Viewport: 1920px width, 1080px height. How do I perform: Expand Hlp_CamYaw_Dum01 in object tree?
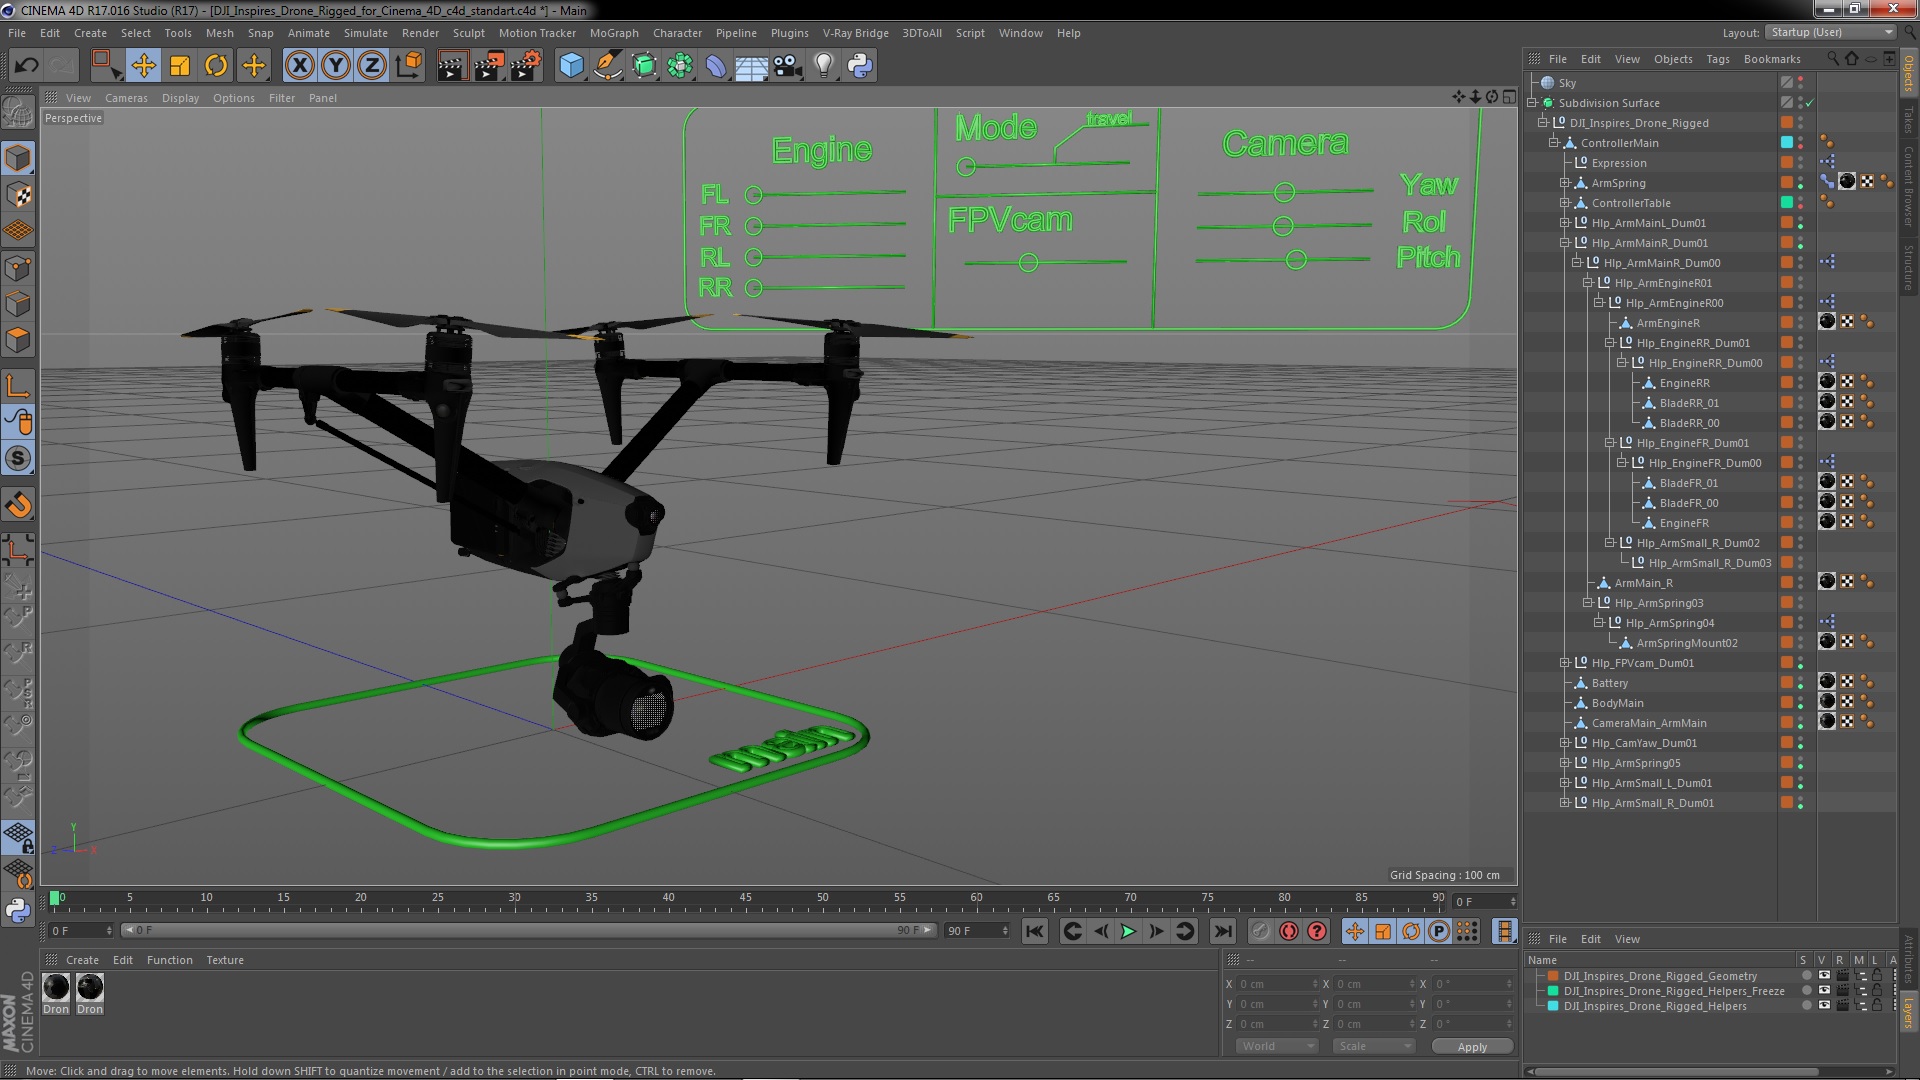click(x=1565, y=743)
